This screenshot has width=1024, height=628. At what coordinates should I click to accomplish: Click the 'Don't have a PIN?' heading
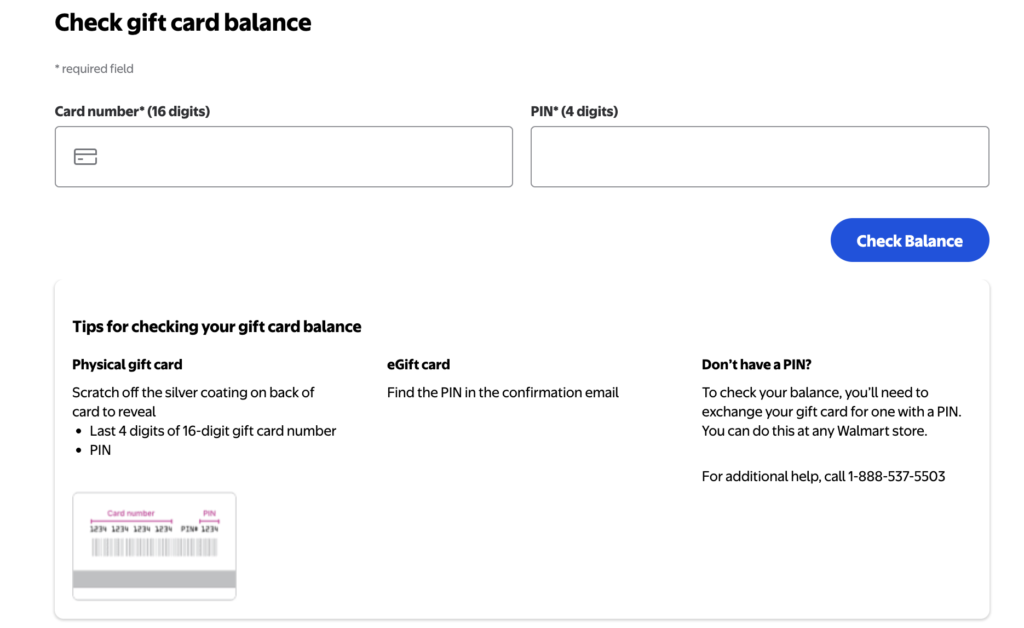pyautogui.click(x=757, y=365)
